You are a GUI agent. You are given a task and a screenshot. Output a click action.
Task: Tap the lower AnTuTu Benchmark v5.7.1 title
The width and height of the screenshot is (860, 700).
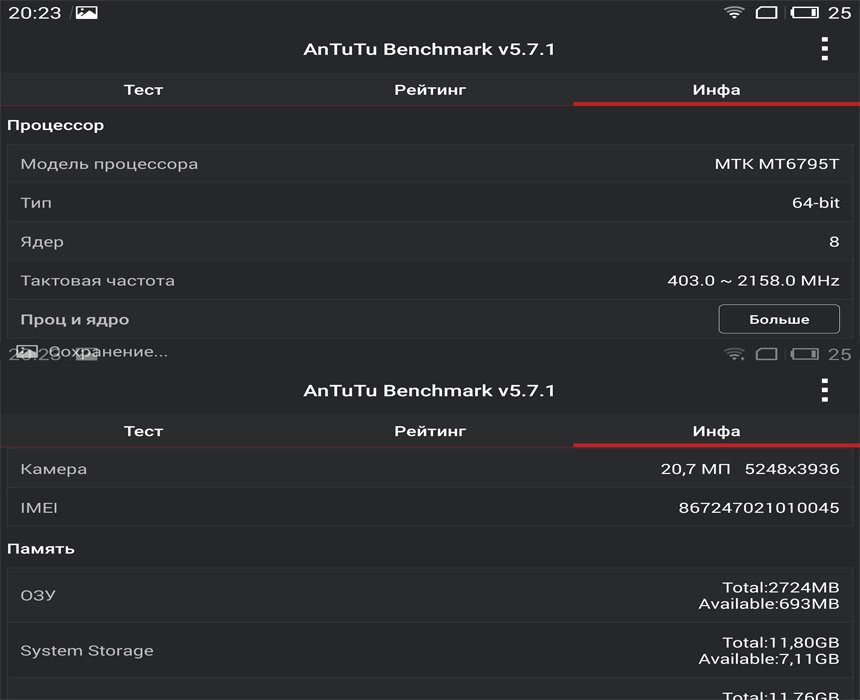pyautogui.click(x=429, y=390)
